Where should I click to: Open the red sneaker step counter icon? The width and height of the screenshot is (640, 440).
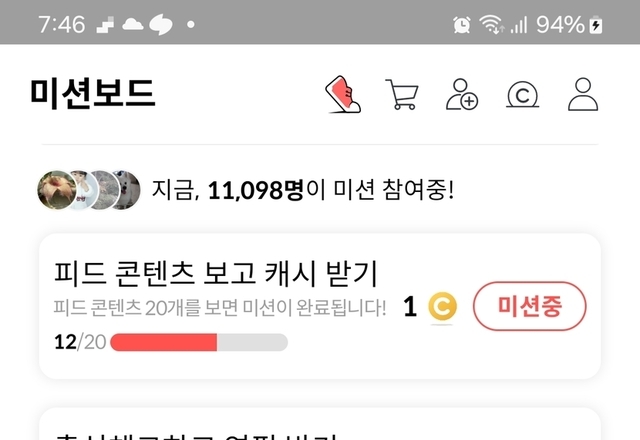[x=343, y=94]
